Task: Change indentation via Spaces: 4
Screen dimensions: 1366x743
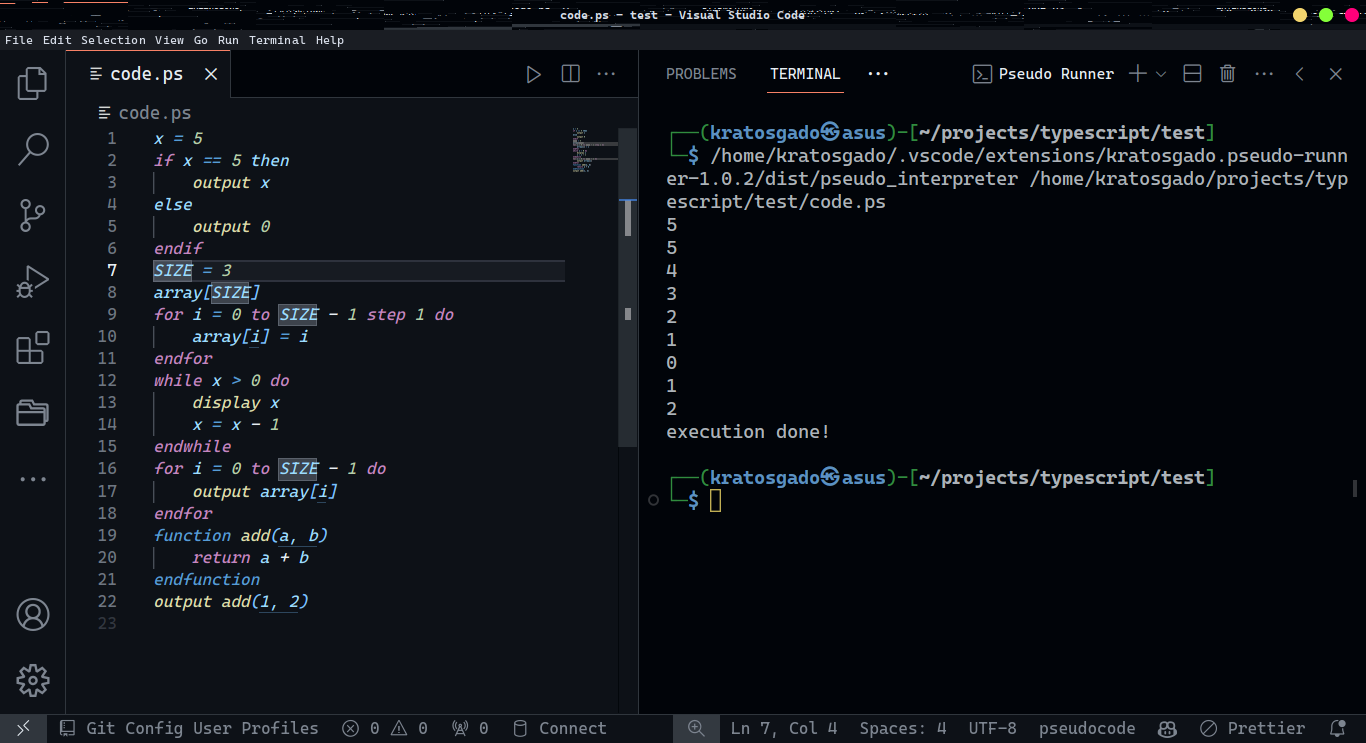Action: pos(903,728)
